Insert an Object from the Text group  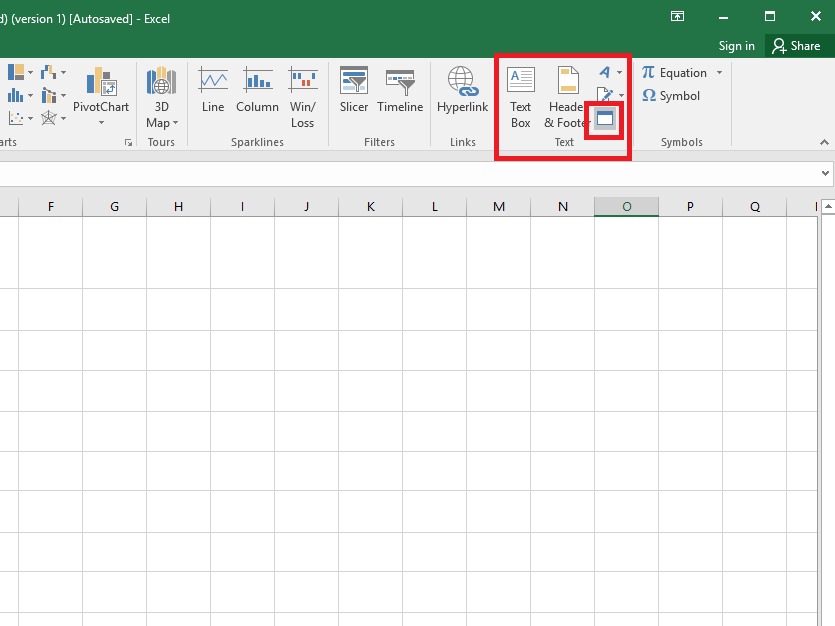click(x=605, y=118)
